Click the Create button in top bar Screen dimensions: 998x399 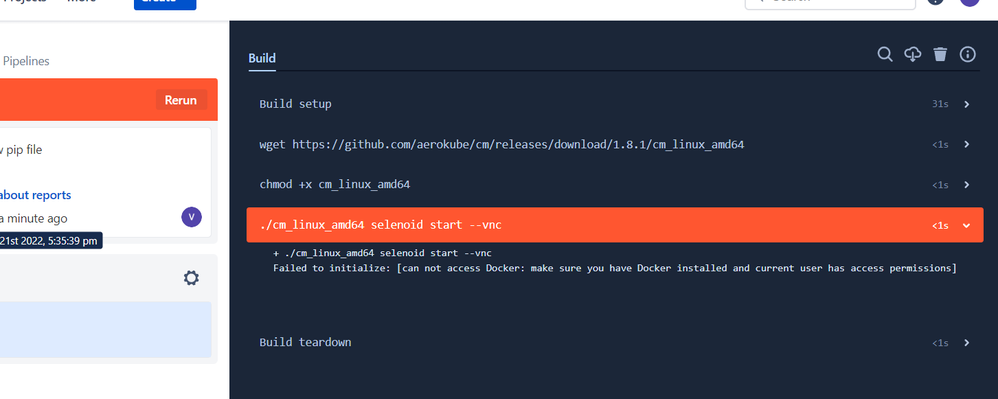click(165, 3)
